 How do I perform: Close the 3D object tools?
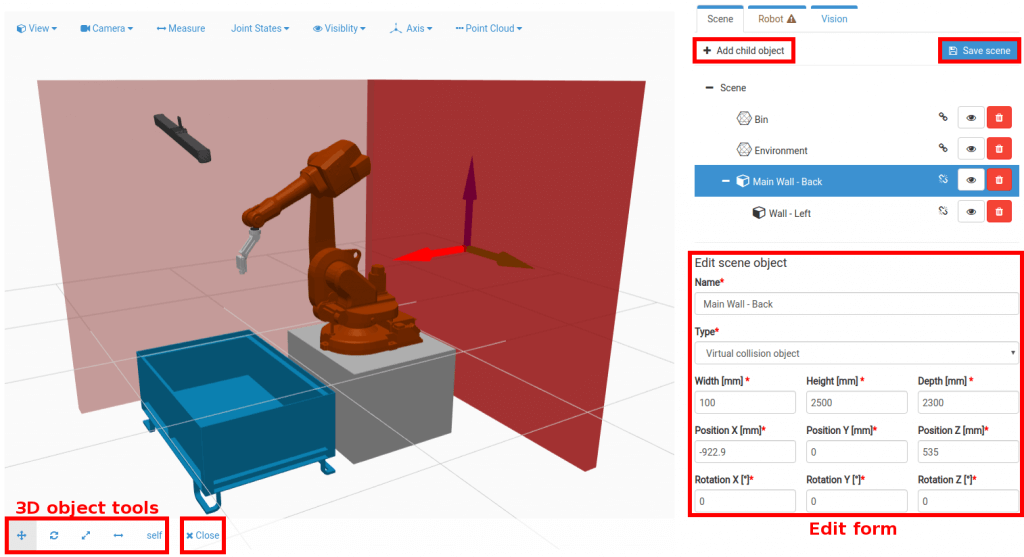click(203, 535)
